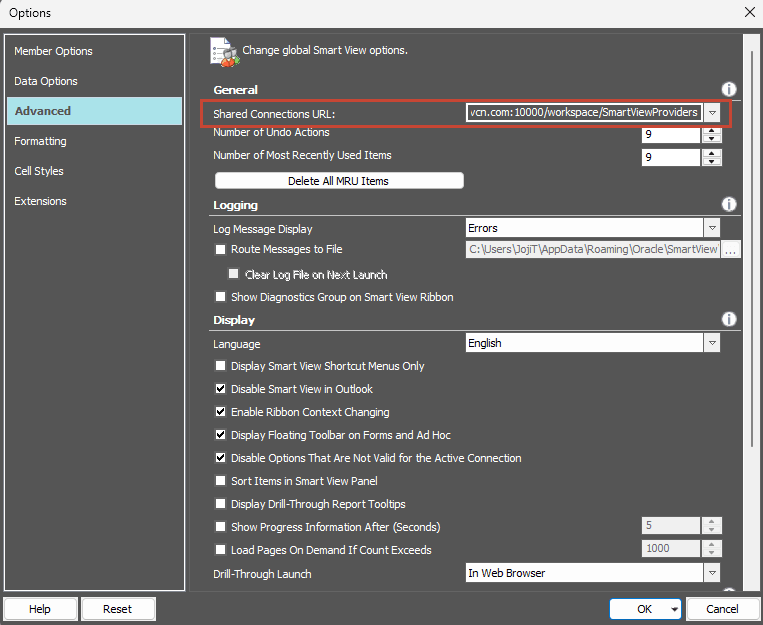Click the Number of Undo Actions value field
Image resolution: width=763 pixels, height=625 pixels.
(x=671, y=134)
